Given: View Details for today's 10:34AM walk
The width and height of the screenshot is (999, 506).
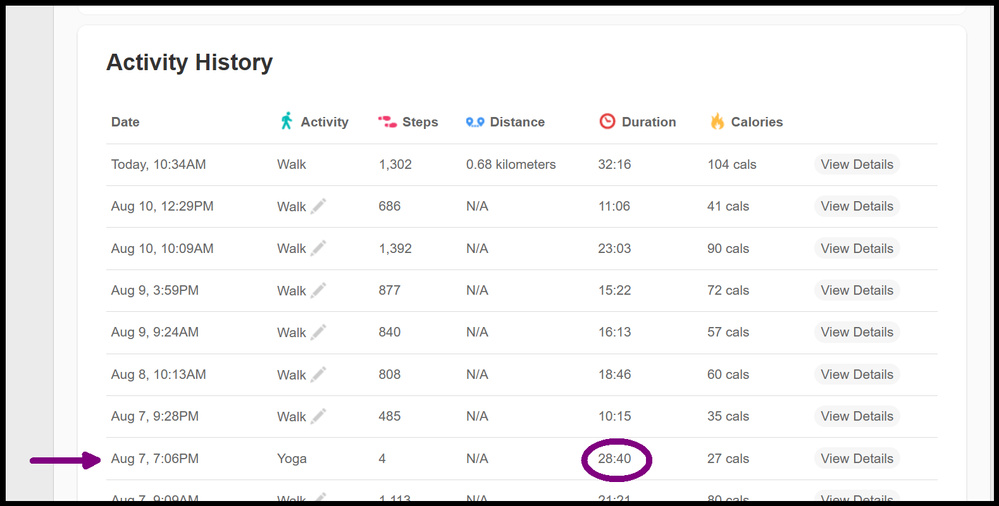Looking at the screenshot, I should pos(856,164).
